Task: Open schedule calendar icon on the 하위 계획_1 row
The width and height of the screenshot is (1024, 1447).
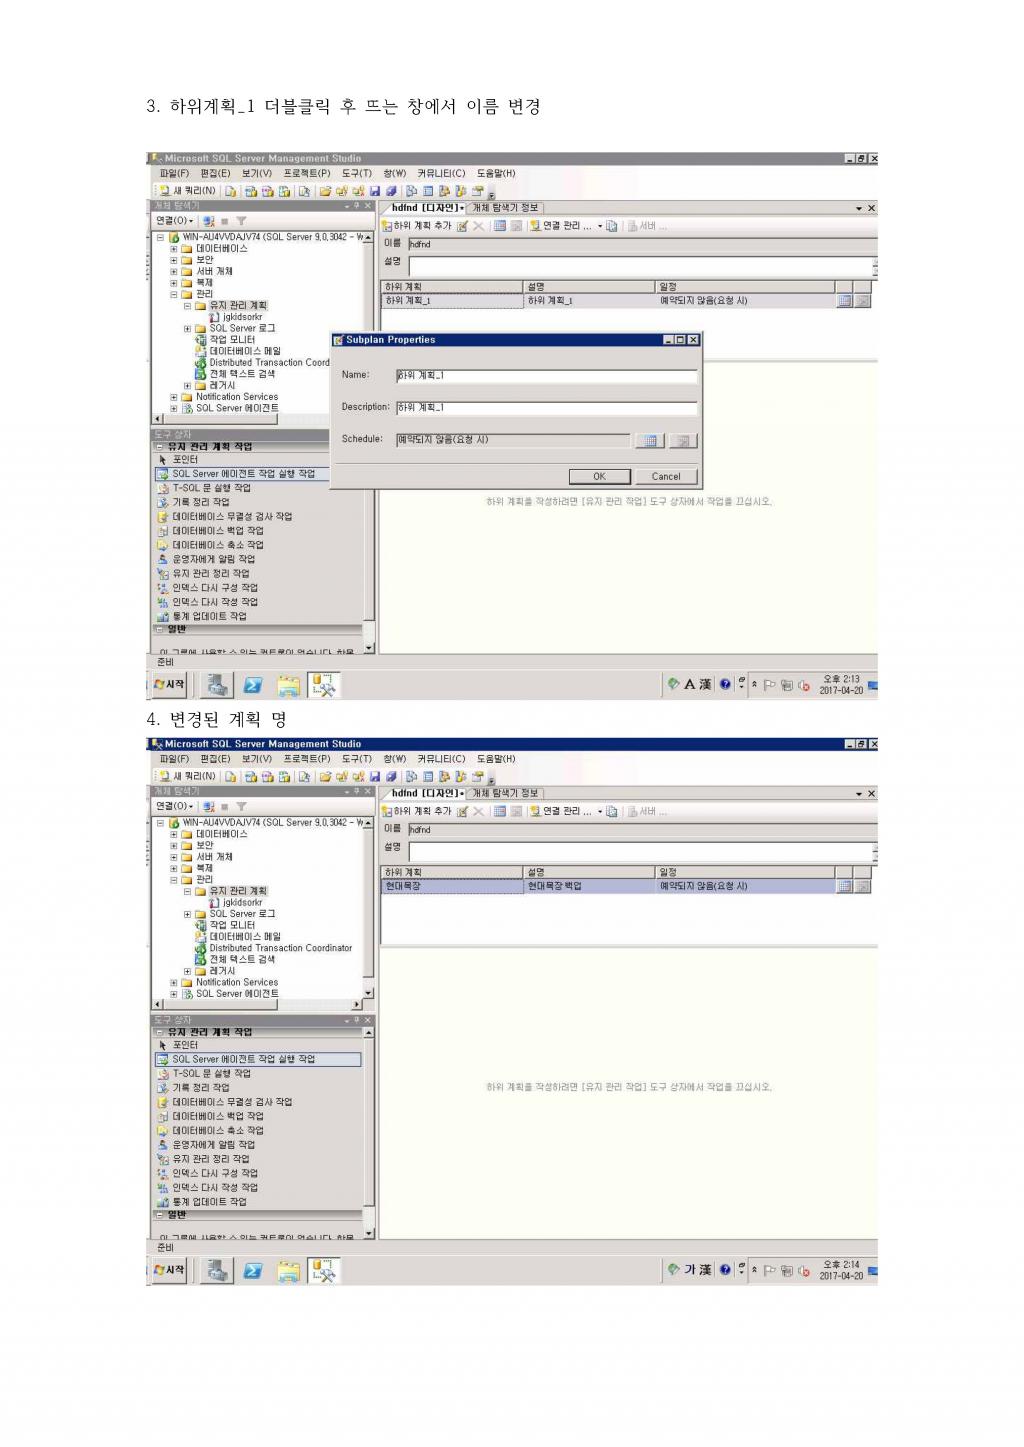Action: [844, 300]
